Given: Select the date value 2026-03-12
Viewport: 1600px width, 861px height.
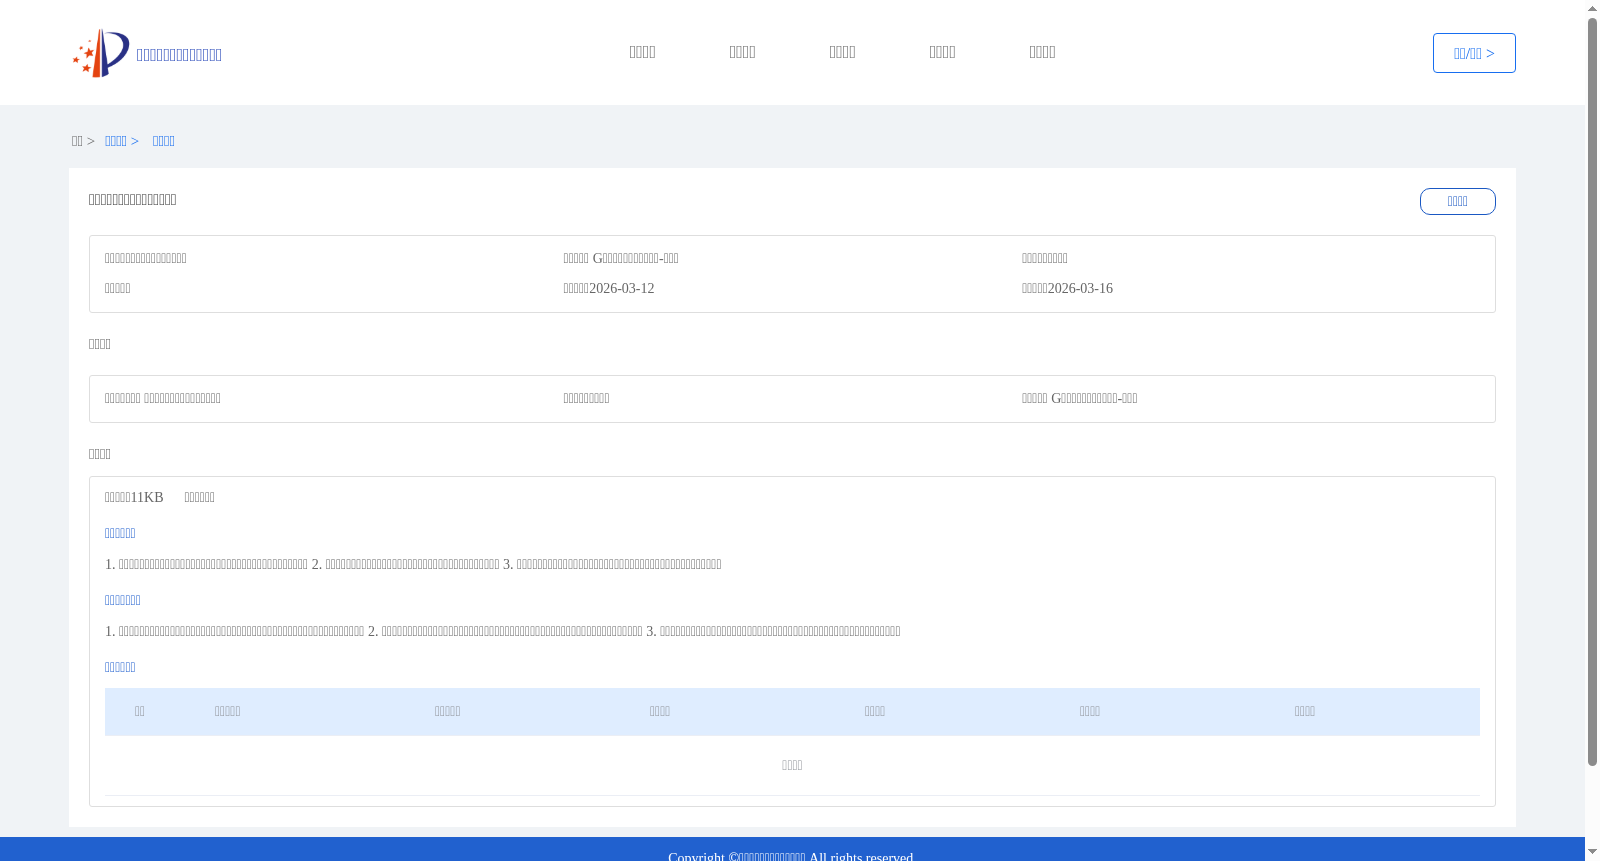Looking at the screenshot, I should point(621,288).
